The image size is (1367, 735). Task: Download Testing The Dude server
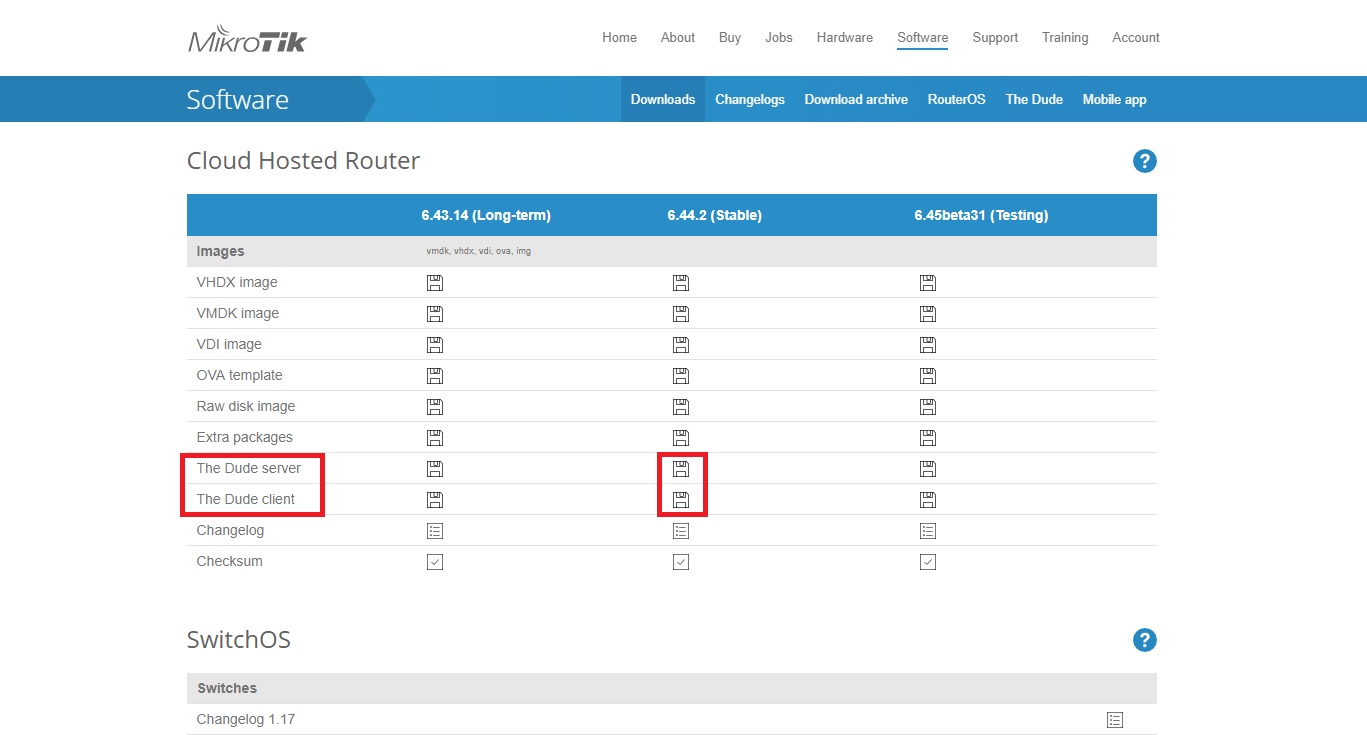[928, 469]
